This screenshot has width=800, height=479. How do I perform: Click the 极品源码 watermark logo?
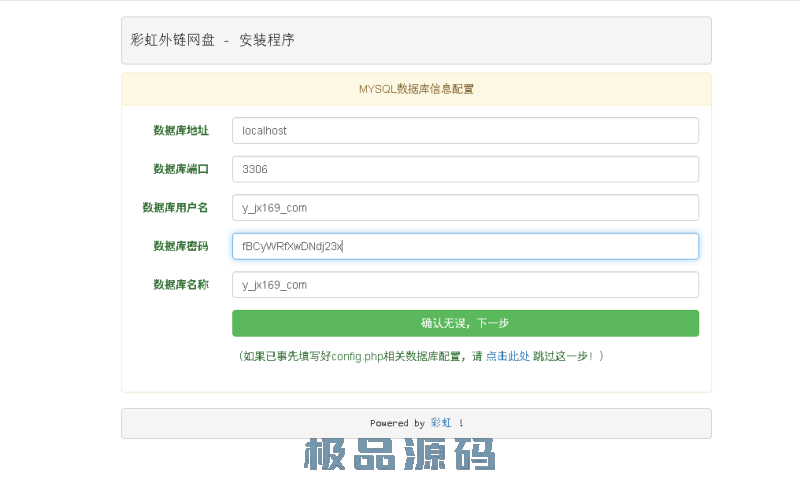pos(400,455)
